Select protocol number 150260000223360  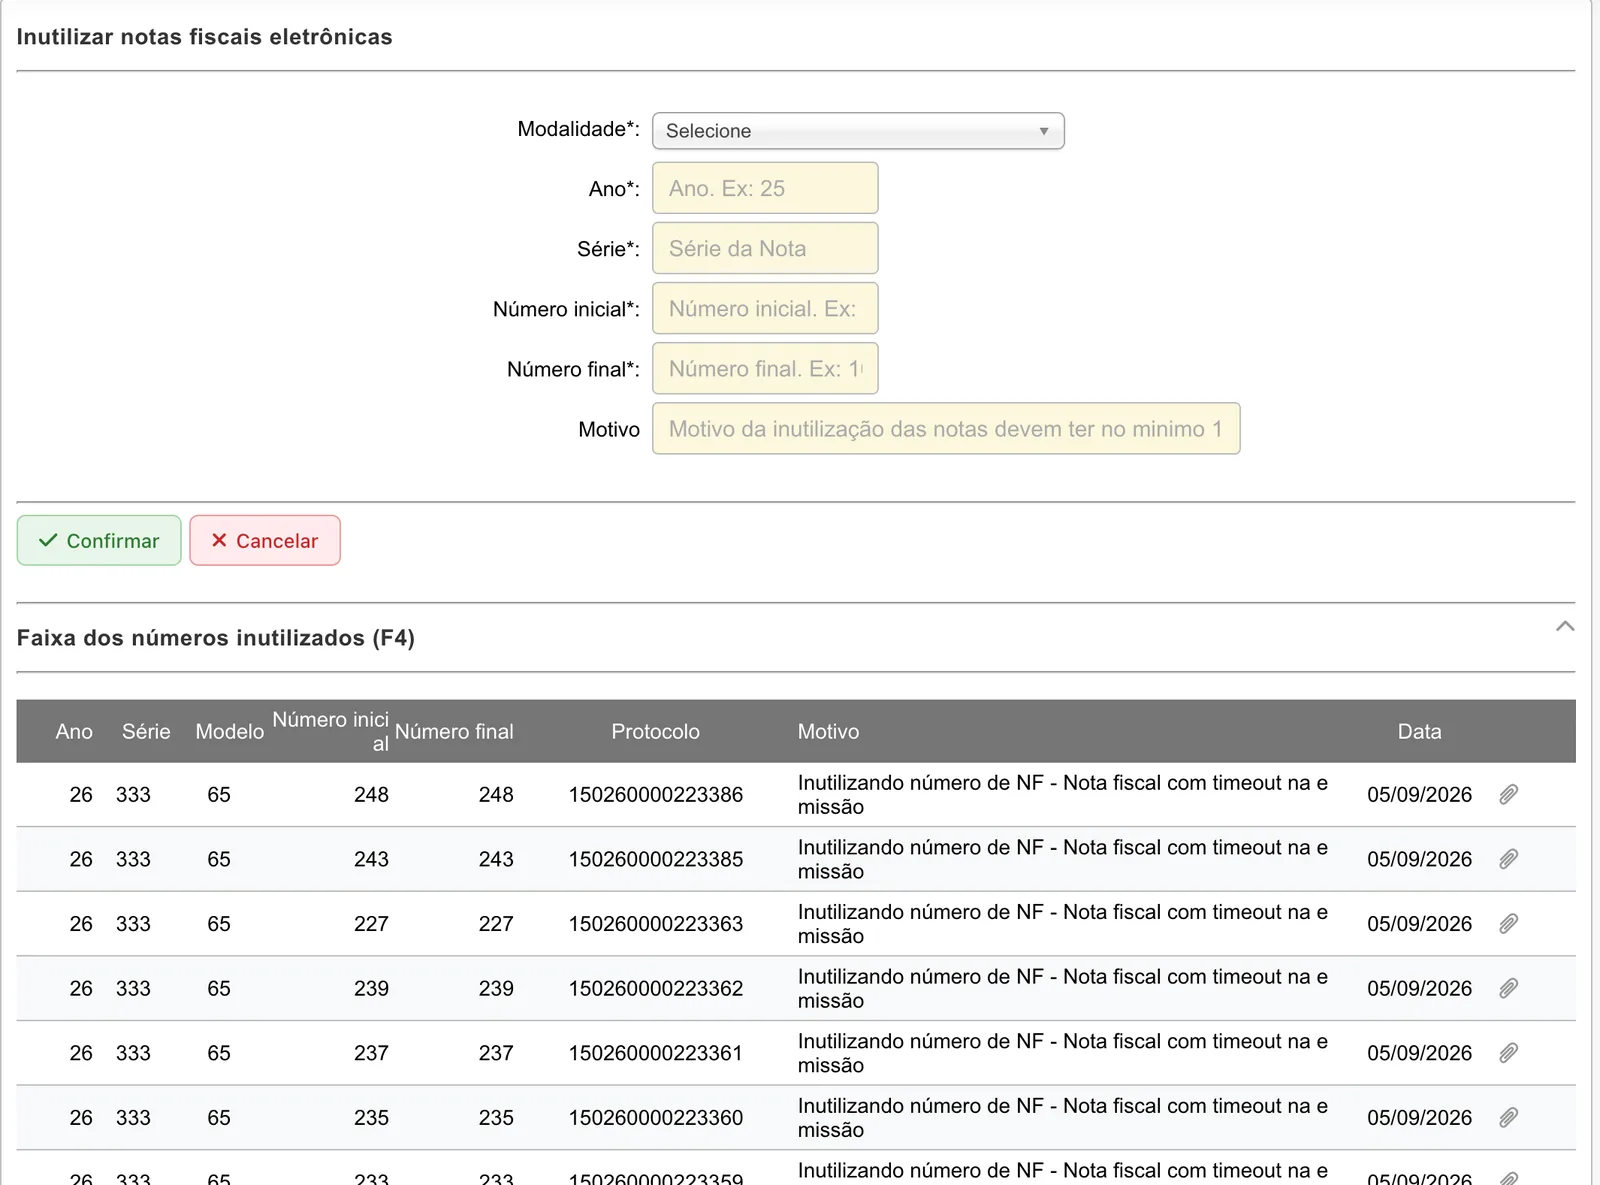point(656,1118)
